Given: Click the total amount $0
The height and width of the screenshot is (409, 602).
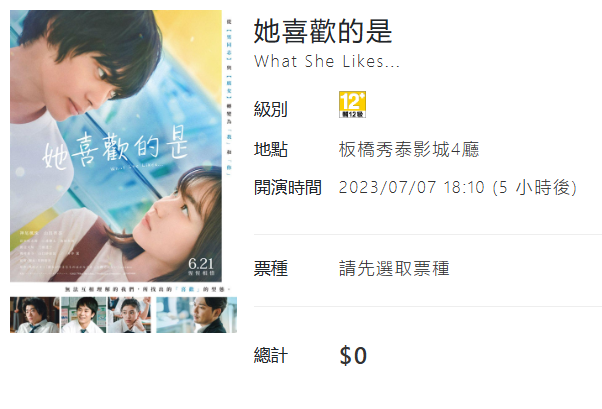Looking at the screenshot, I should coord(353,356).
